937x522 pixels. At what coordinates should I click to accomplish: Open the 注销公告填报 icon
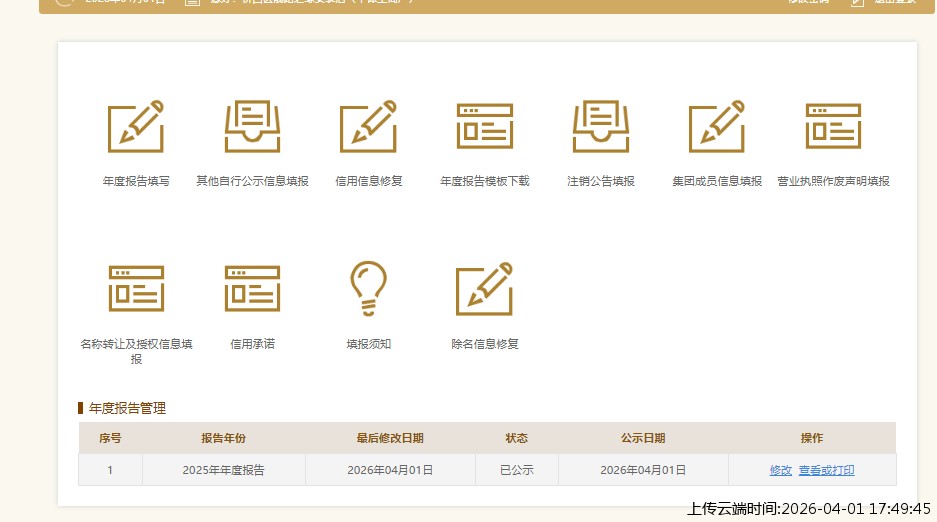(601, 127)
